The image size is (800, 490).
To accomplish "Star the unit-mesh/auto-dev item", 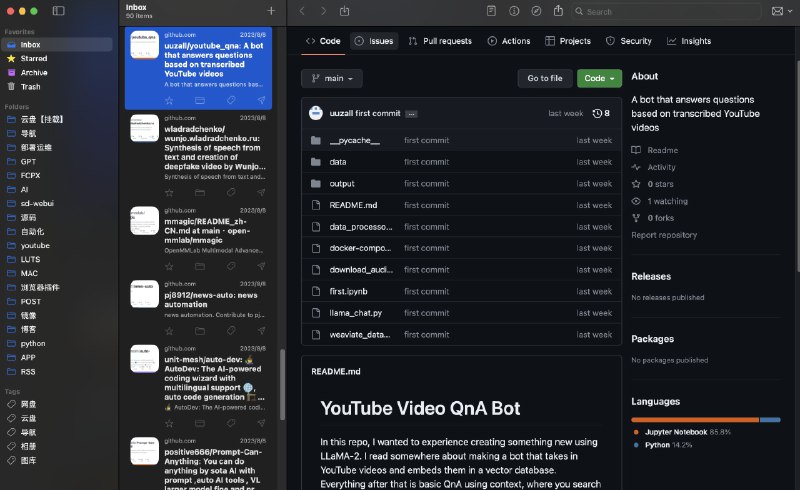I will click(169, 423).
